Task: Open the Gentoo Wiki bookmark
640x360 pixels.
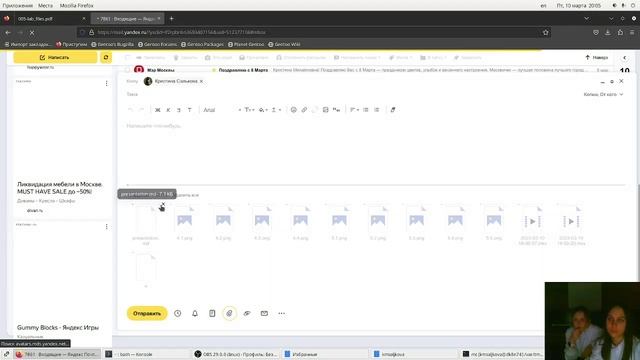Action: pos(284,44)
